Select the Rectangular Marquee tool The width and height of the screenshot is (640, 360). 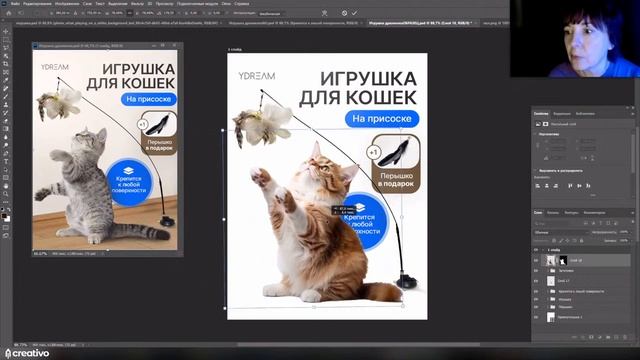point(6,40)
